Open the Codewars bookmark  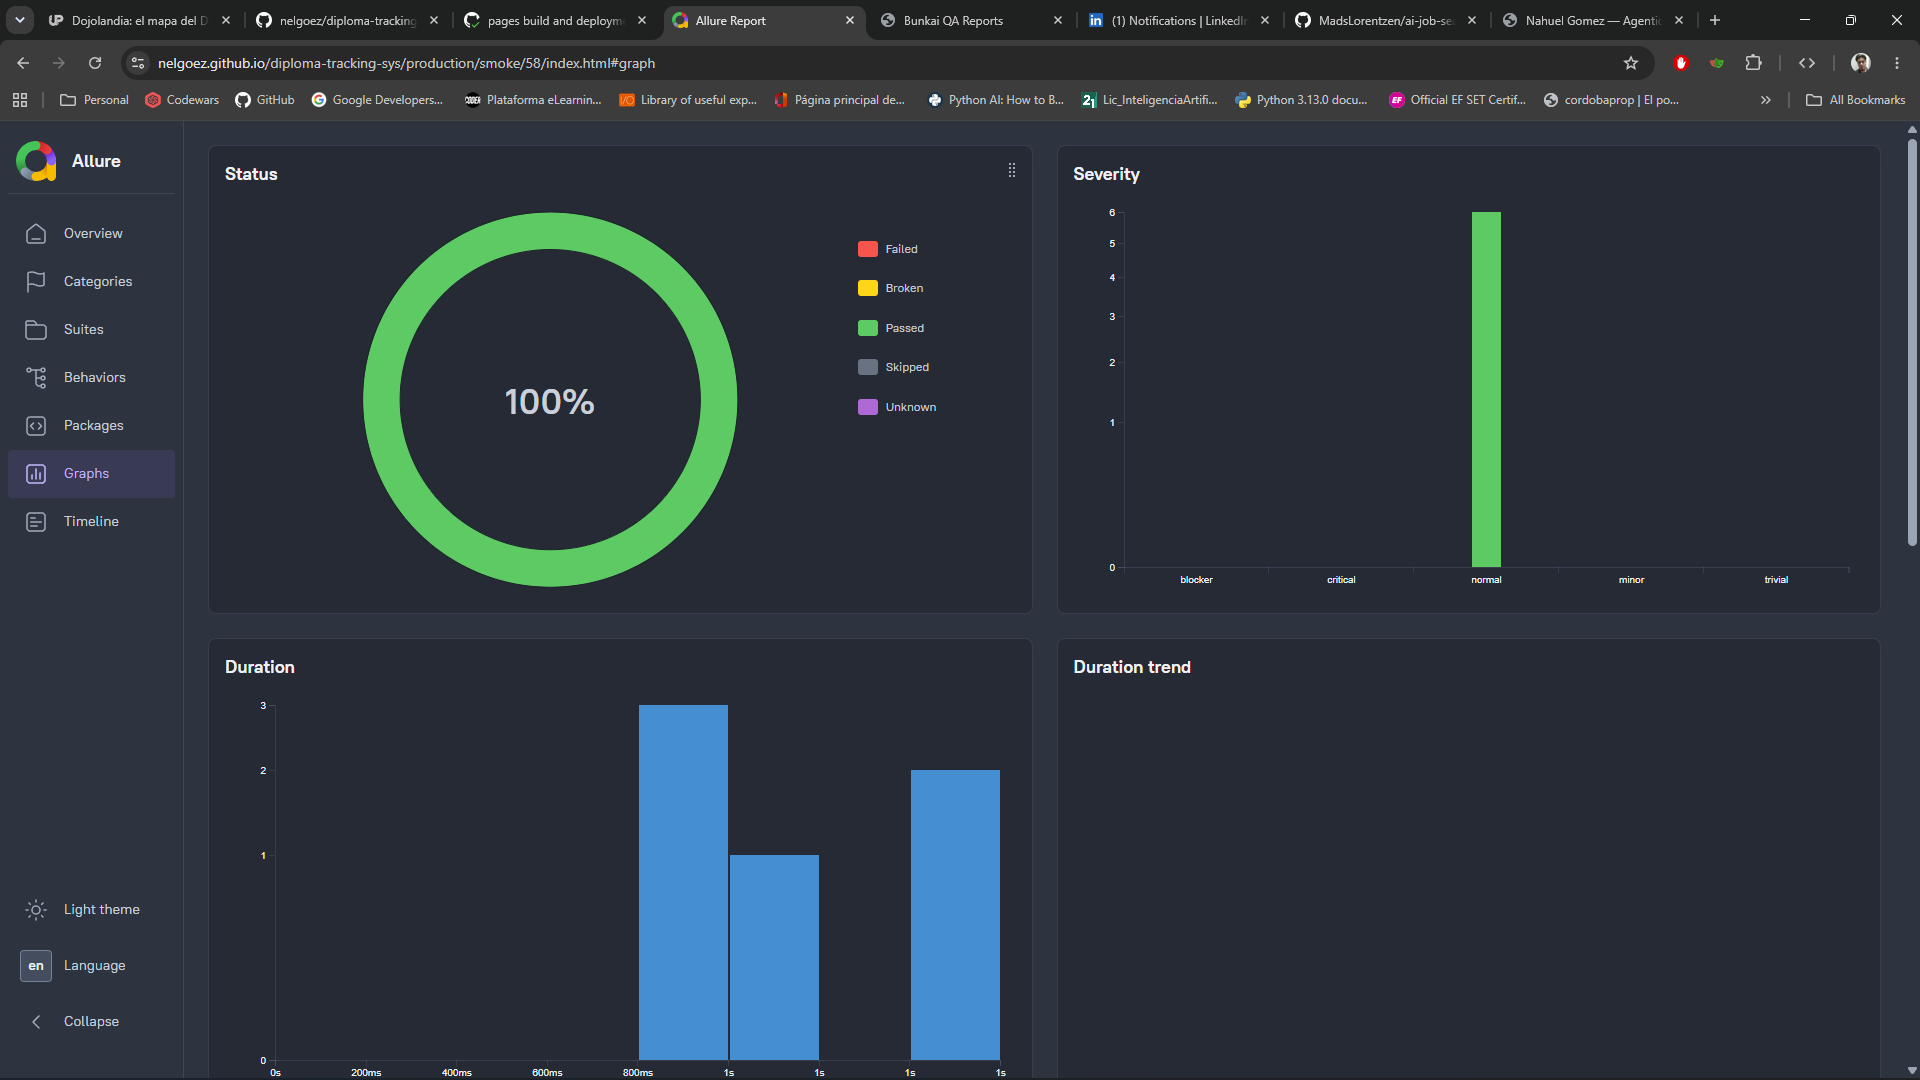pyautogui.click(x=182, y=100)
